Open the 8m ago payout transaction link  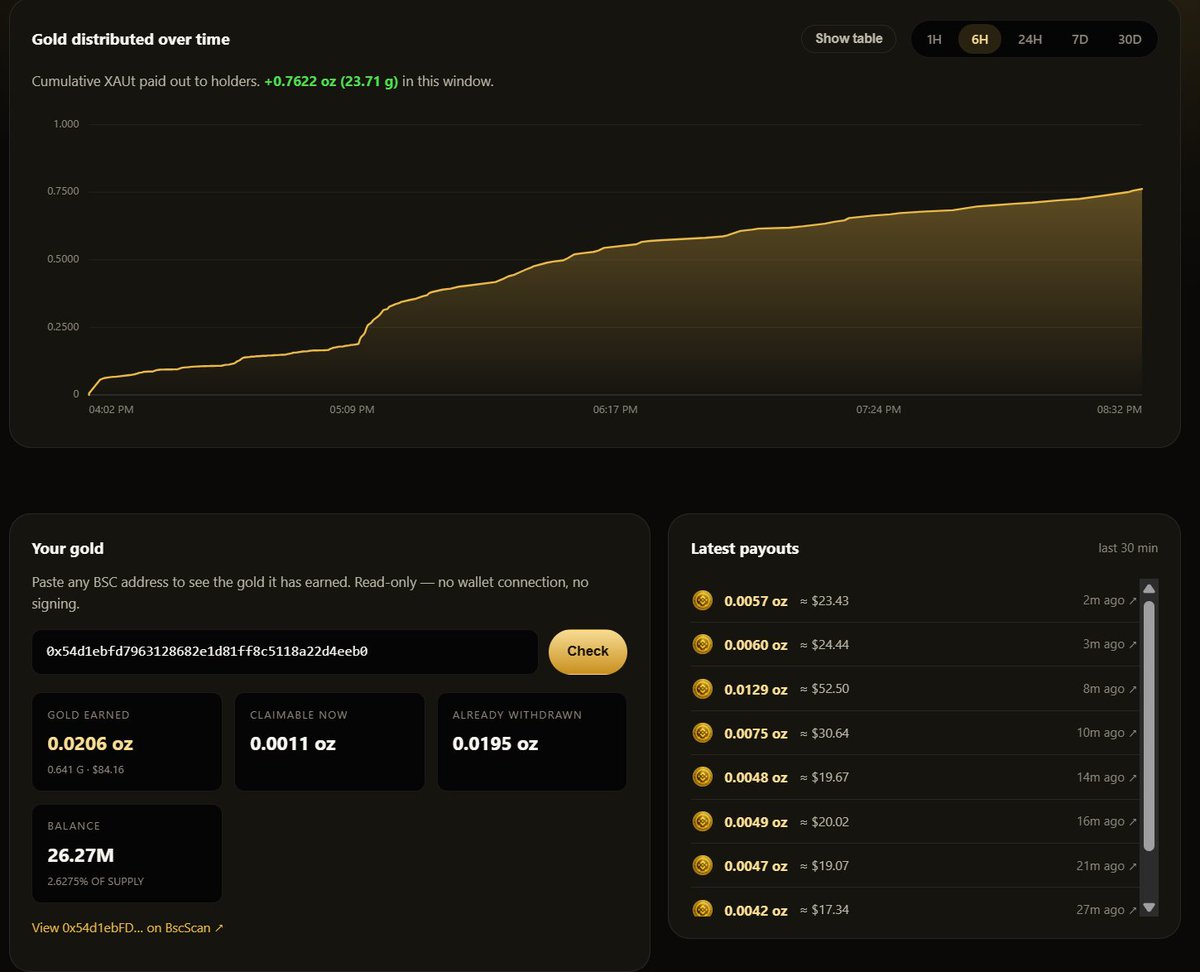[x=1109, y=689]
